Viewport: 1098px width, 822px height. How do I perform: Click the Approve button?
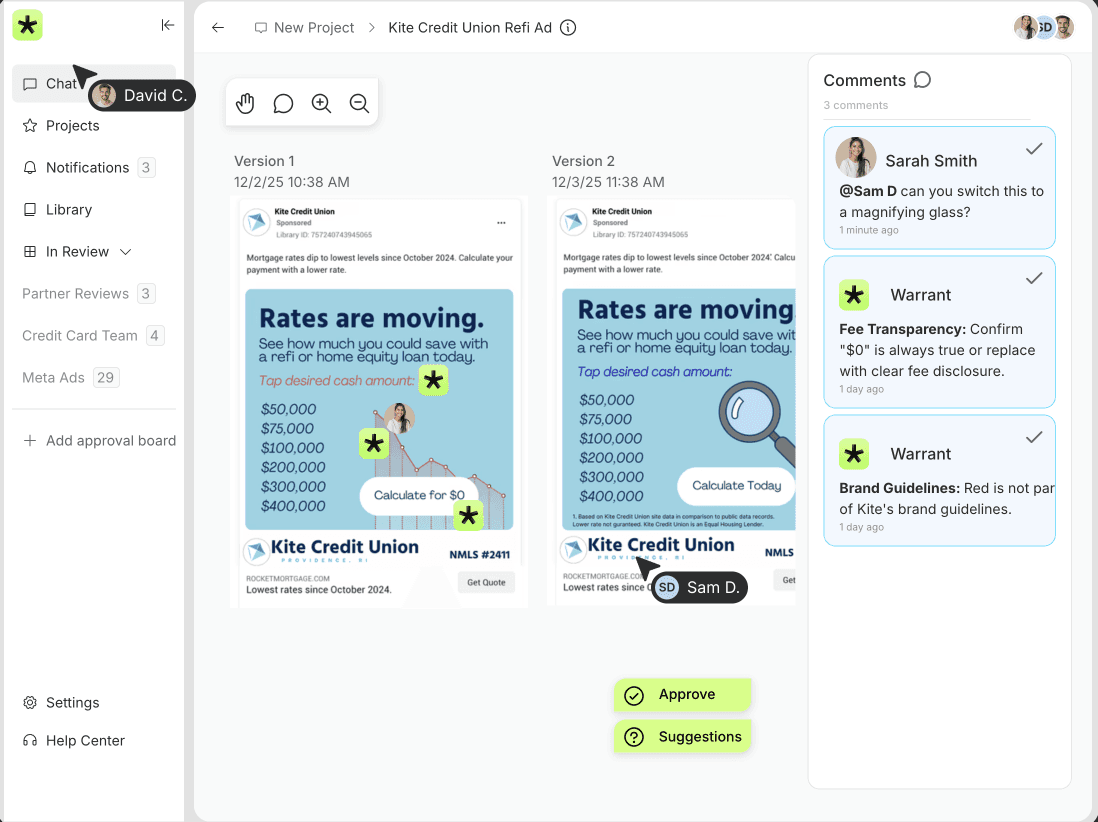(x=682, y=695)
